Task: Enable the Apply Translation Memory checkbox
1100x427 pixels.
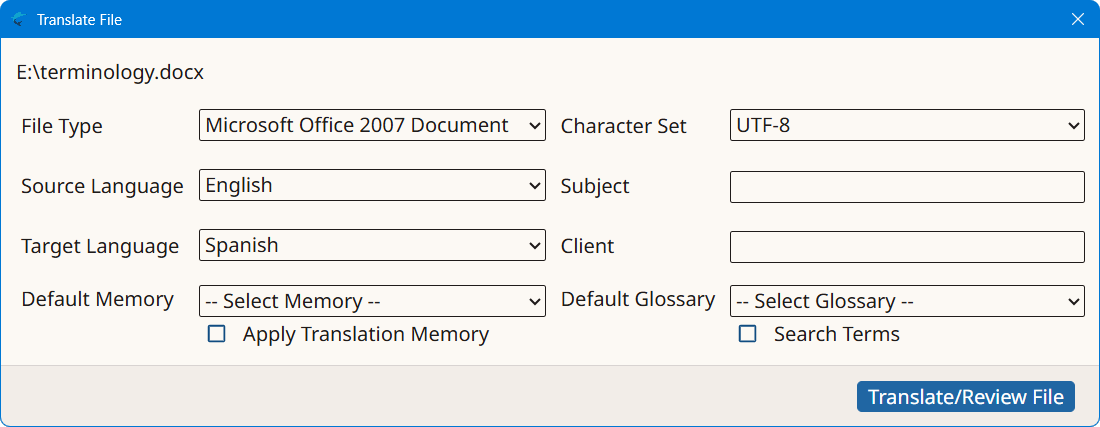Action: tap(217, 334)
